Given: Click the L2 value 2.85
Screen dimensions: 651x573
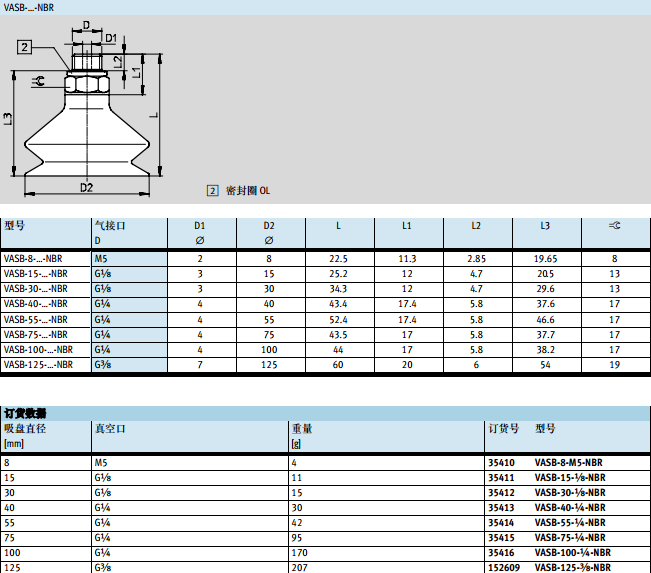Looking at the screenshot, I should point(476,259).
